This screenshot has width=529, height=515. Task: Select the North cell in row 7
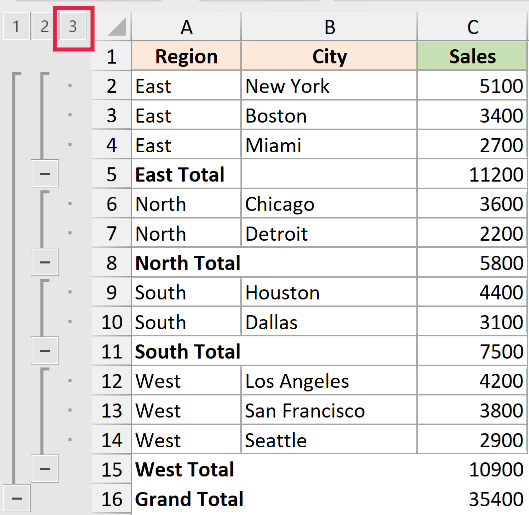coord(186,233)
